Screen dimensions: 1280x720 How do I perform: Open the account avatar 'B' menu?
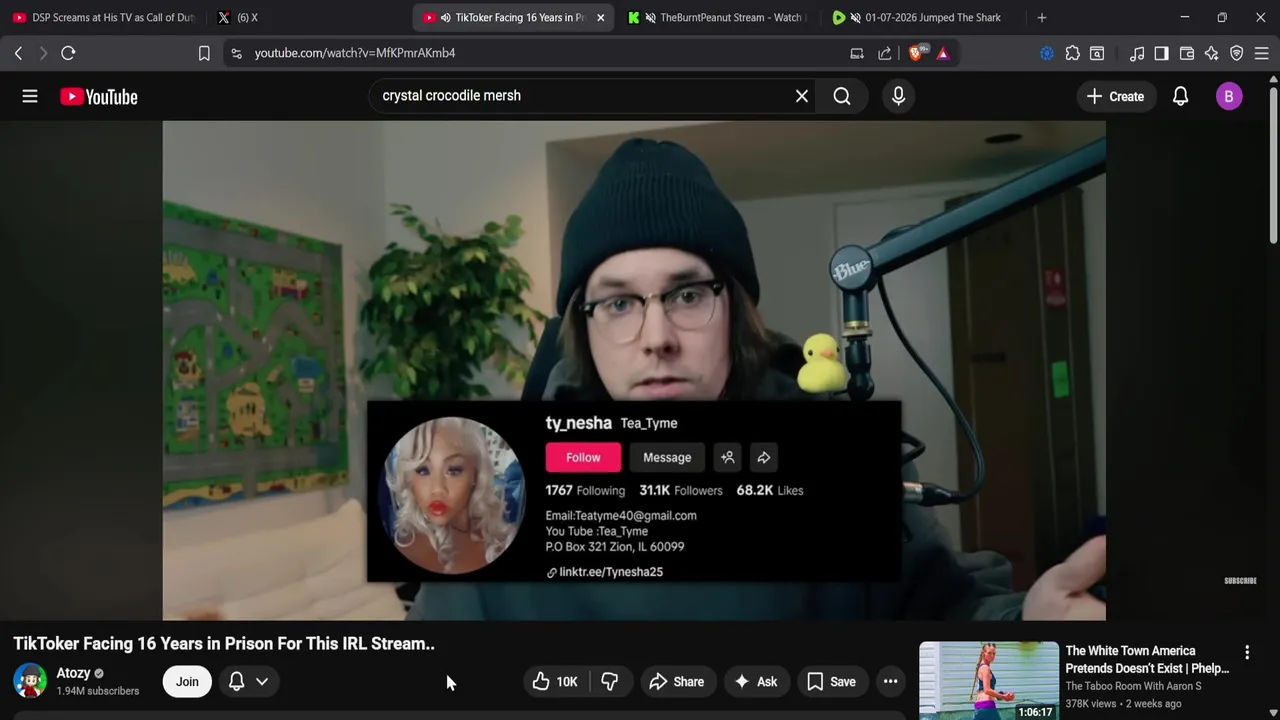pyautogui.click(x=1229, y=96)
